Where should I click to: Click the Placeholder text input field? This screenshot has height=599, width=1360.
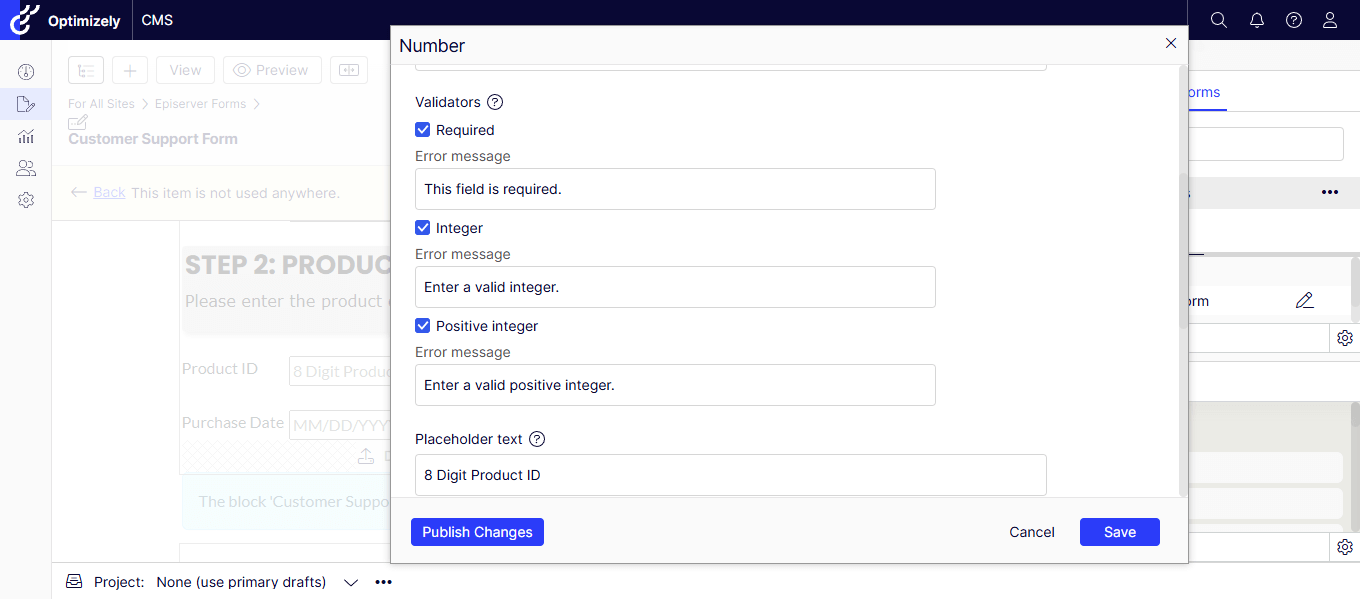tap(730, 475)
